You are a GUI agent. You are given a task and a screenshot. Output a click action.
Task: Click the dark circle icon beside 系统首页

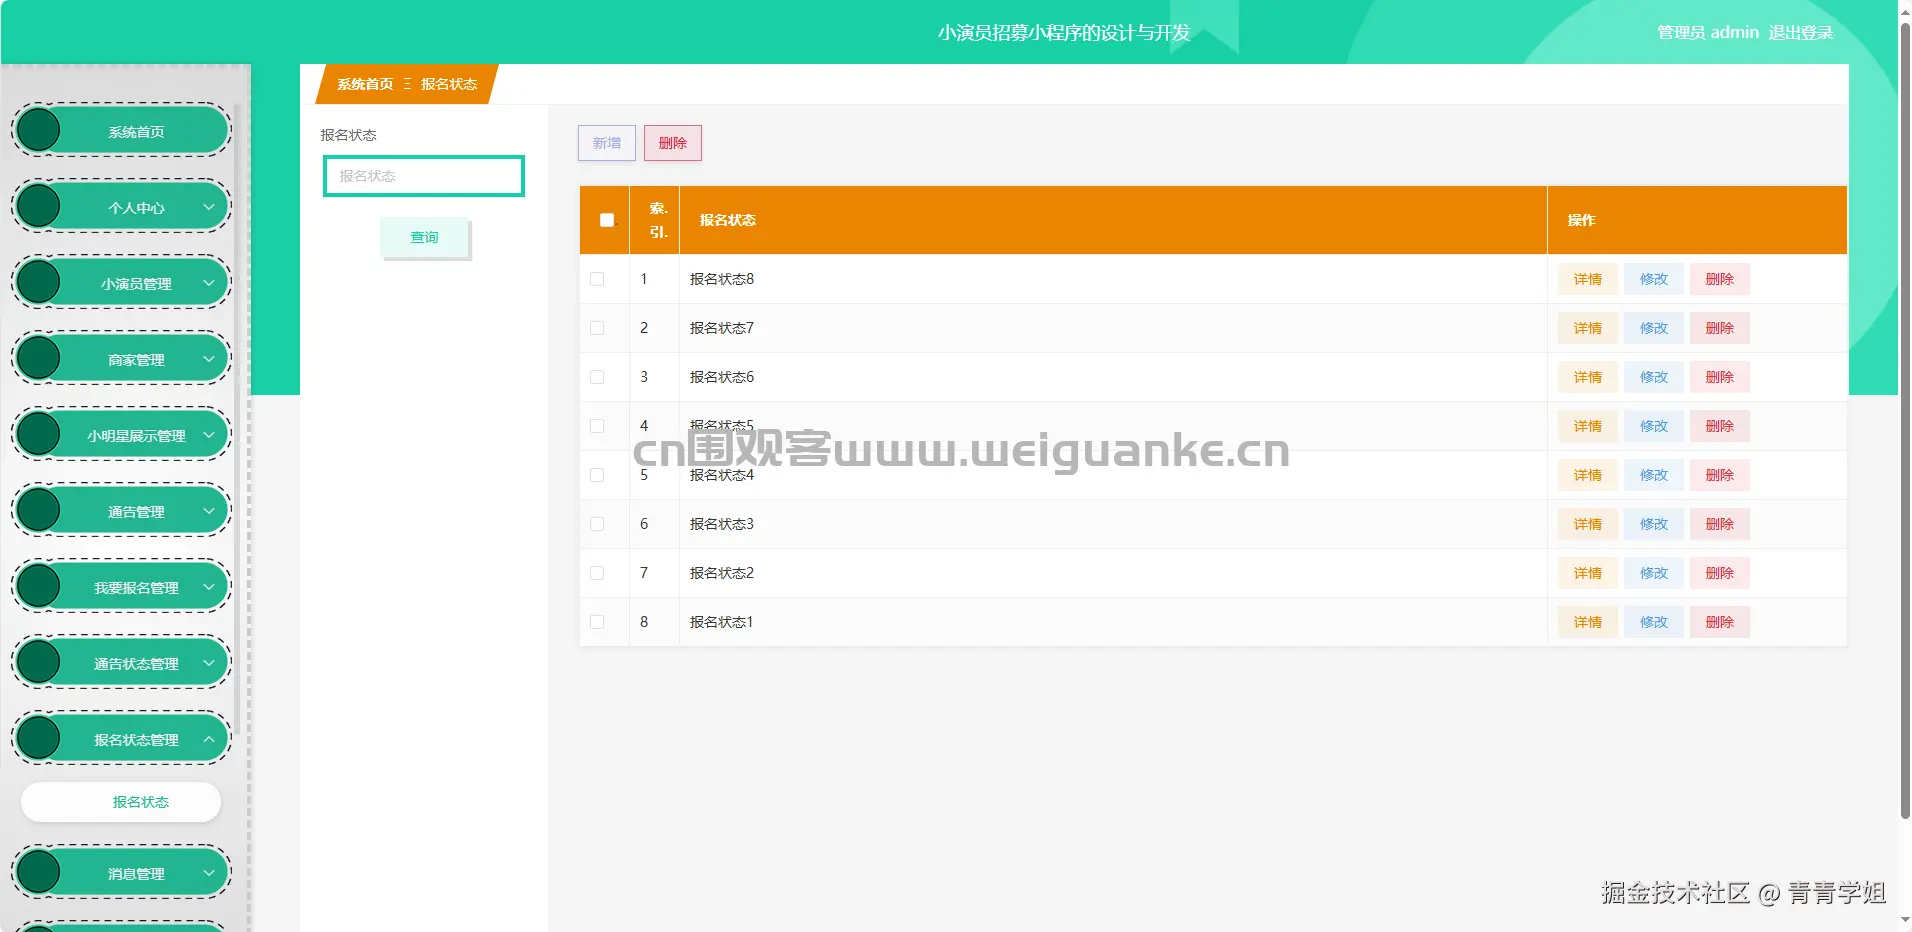pos(39,130)
